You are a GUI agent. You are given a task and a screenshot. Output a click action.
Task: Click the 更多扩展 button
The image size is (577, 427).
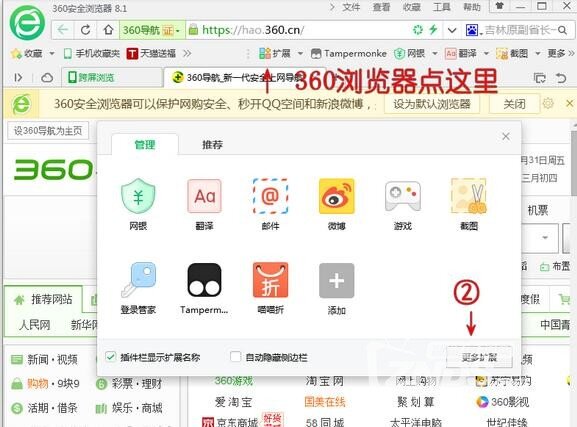[x=479, y=357]
